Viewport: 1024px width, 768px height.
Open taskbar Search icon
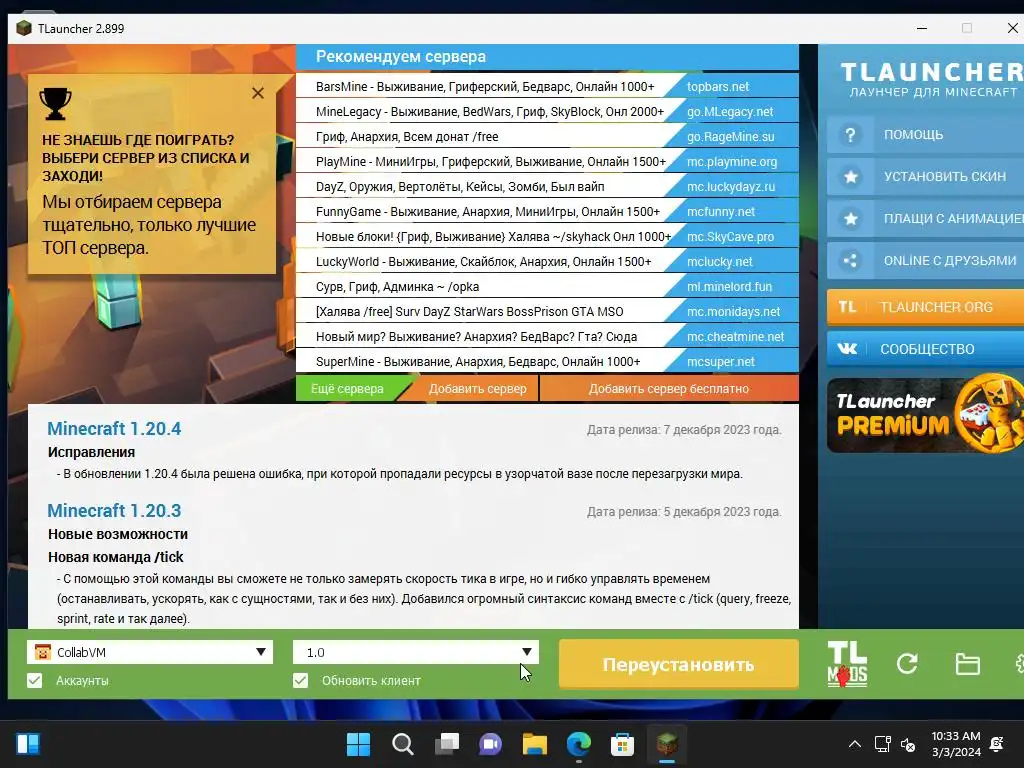(x=402, y=744)
